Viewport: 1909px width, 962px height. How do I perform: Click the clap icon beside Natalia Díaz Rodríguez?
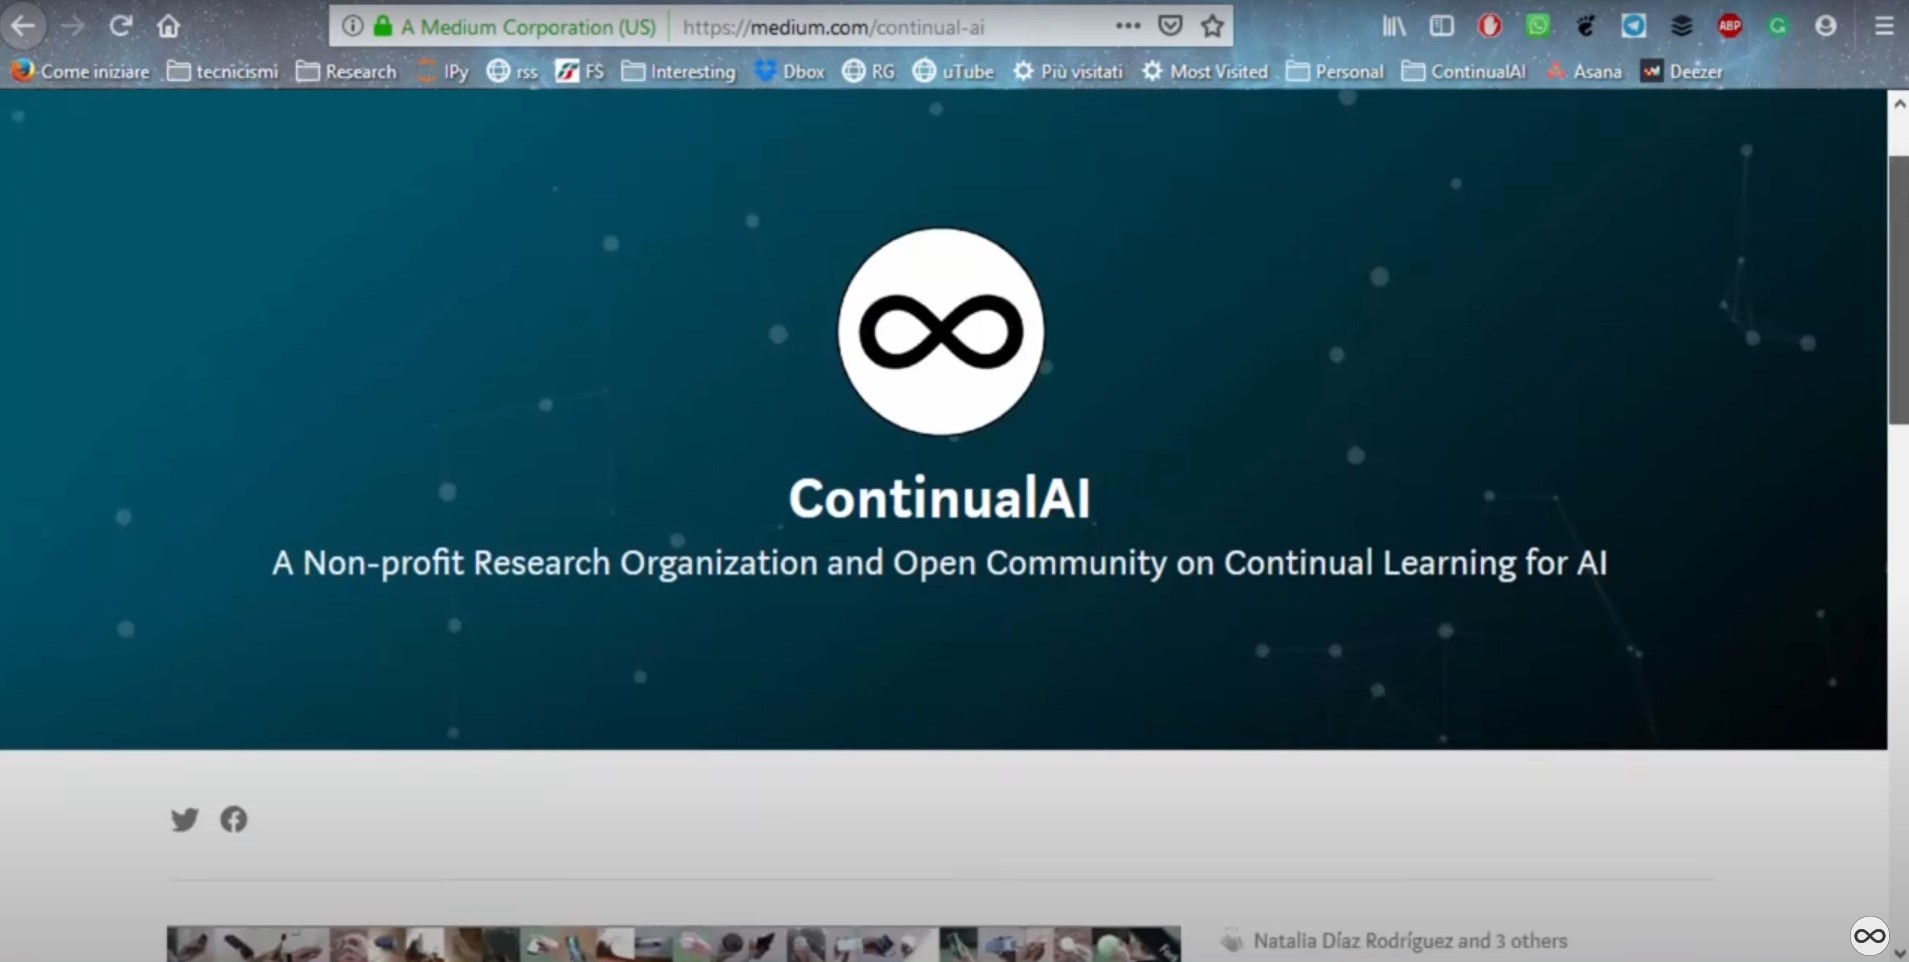tap(1232, 941)
